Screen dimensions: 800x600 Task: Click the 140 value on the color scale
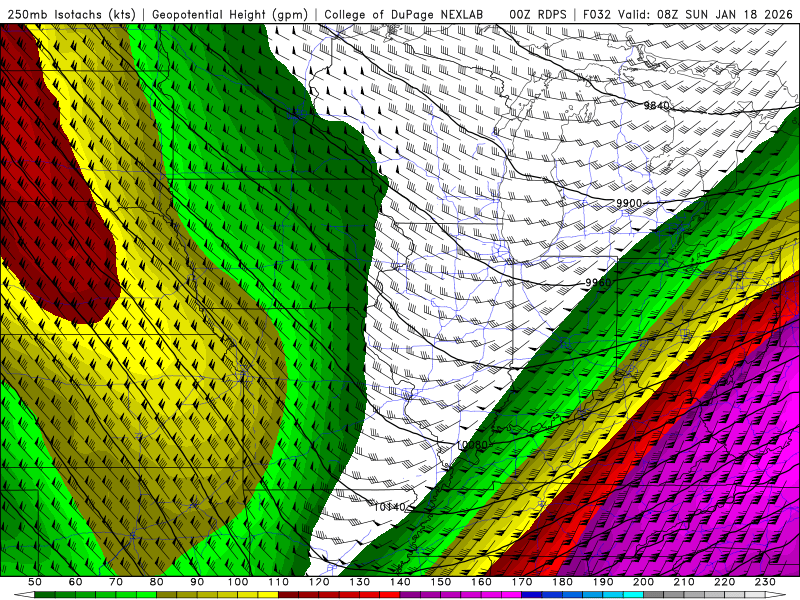coord(400,582)
